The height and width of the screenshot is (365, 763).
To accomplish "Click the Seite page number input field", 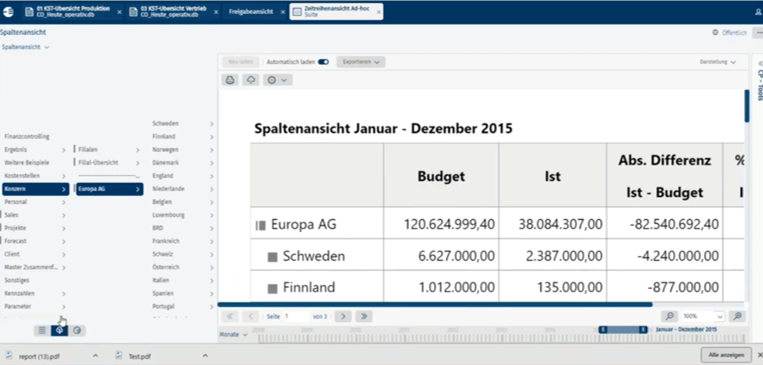I will pos(297,316).
